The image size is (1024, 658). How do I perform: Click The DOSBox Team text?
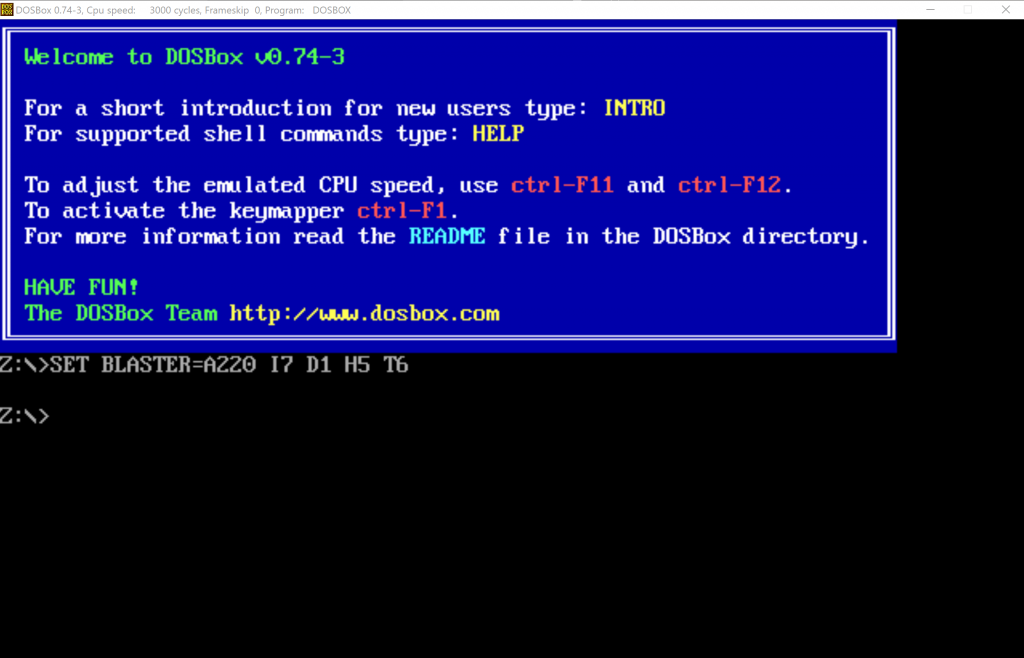(121, 313)
